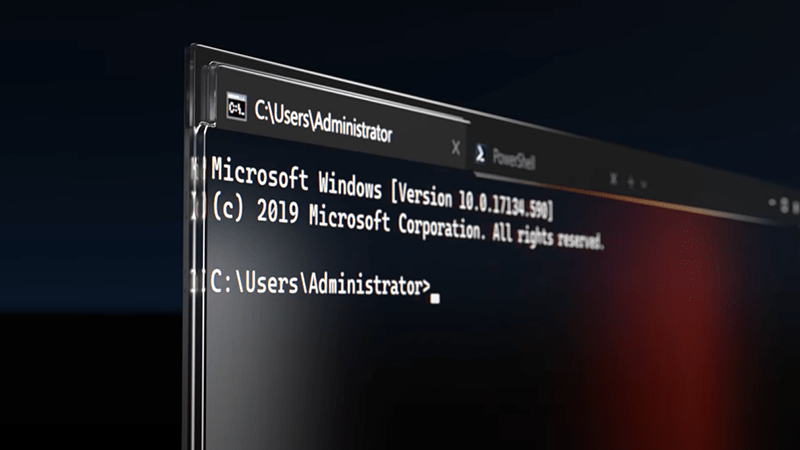
Task: Close the C:\Users\Administrator tab
Action: tap(456, 148)
